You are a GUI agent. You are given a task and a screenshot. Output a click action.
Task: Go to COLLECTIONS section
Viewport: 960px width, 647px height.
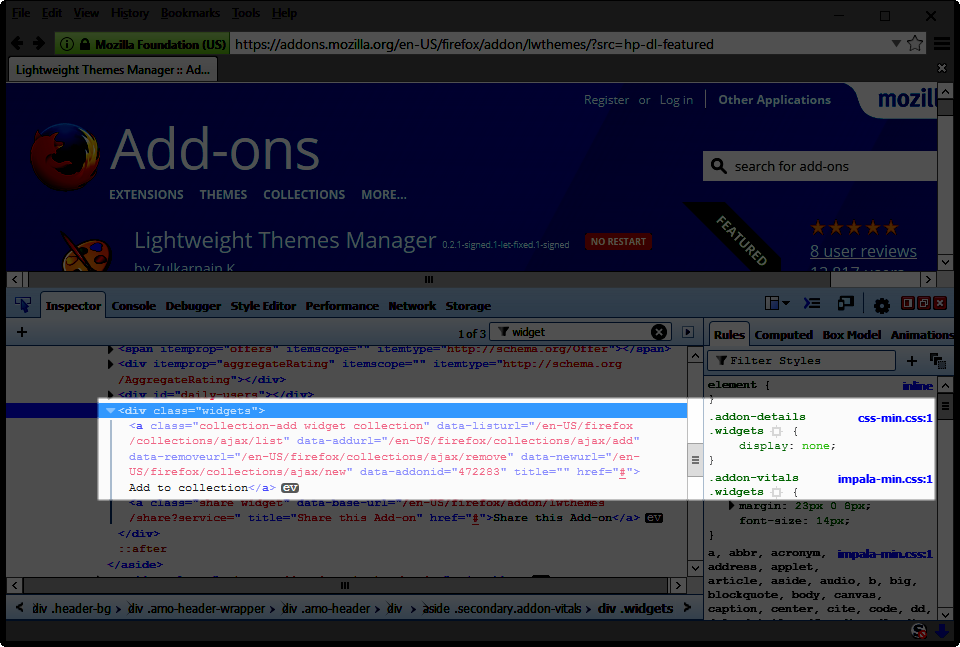point(304,195)
